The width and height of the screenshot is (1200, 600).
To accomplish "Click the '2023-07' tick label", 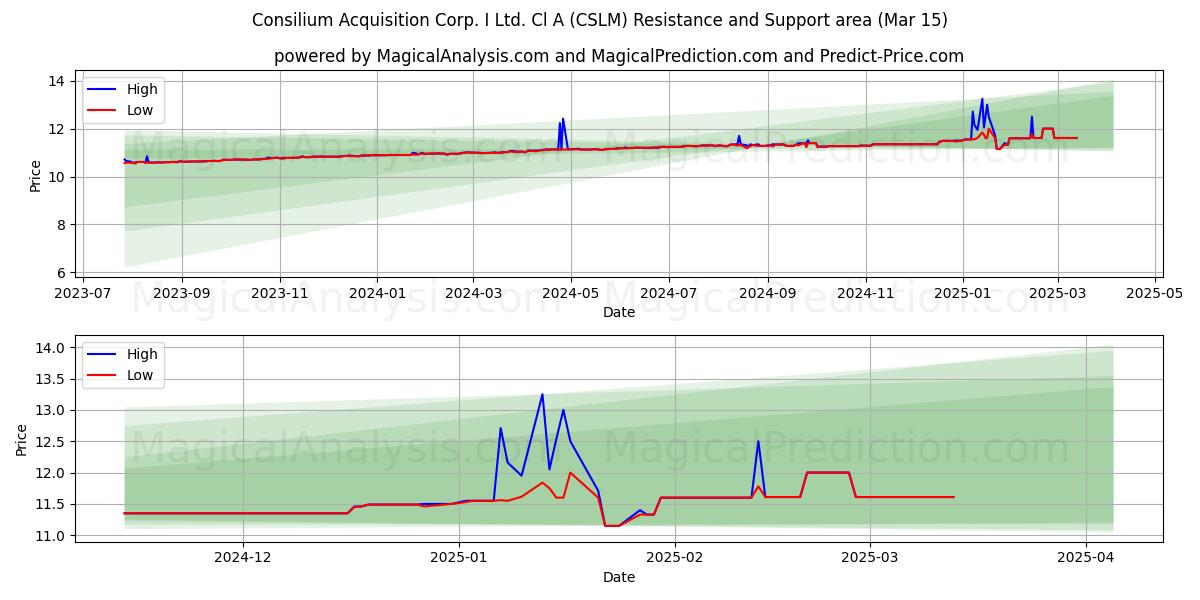I will (83, 293).
